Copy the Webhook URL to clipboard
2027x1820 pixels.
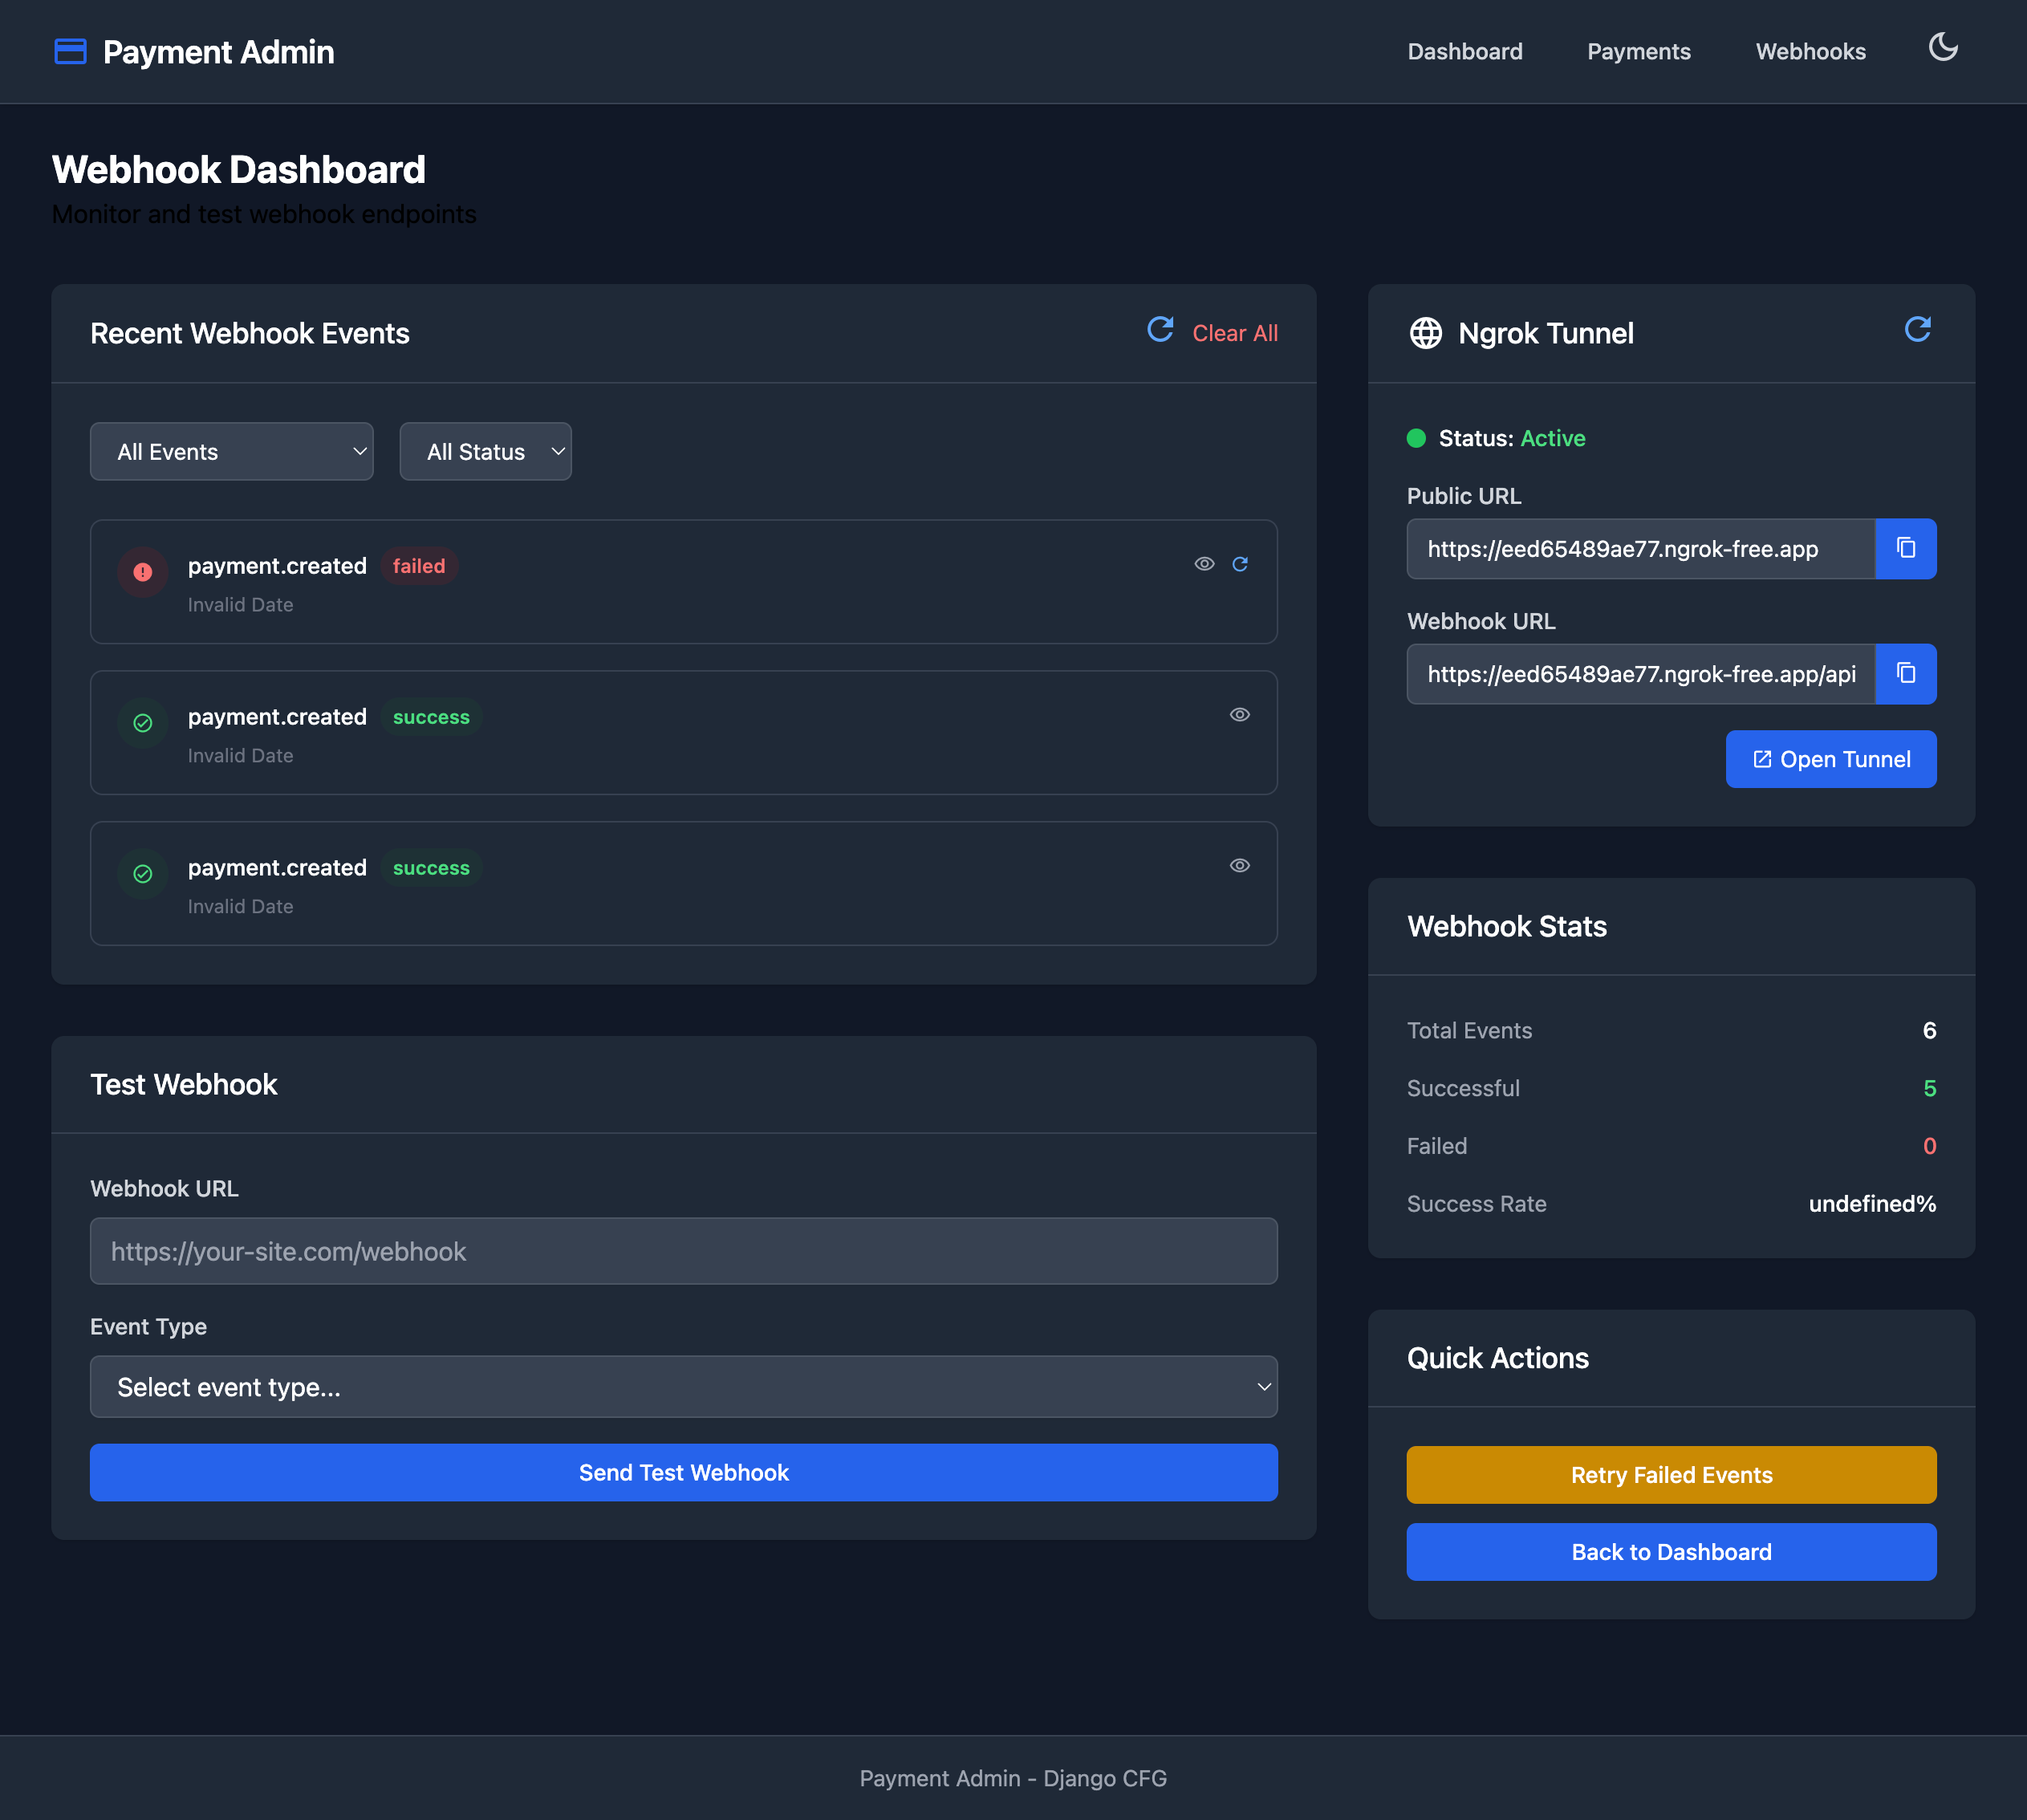(1904, 674)
